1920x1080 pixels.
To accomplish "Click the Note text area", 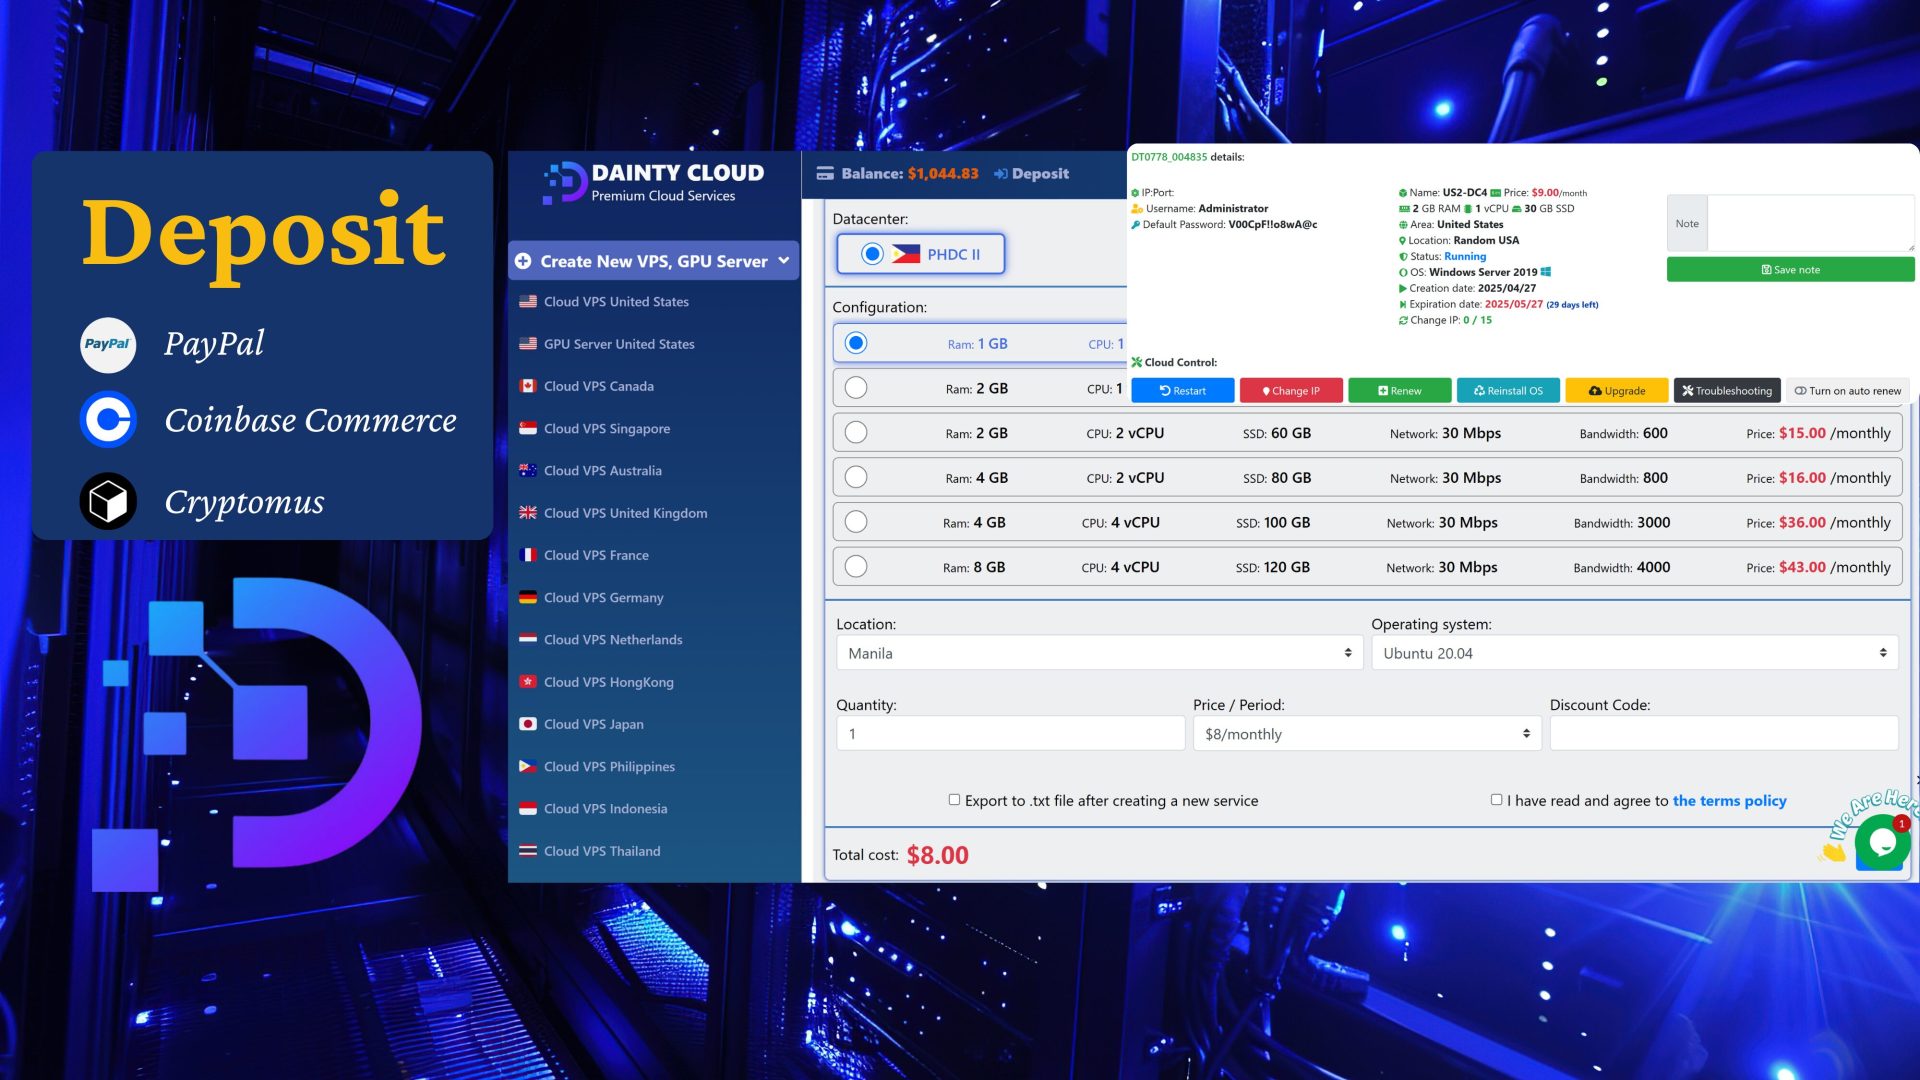I will tap(1810, 223).
